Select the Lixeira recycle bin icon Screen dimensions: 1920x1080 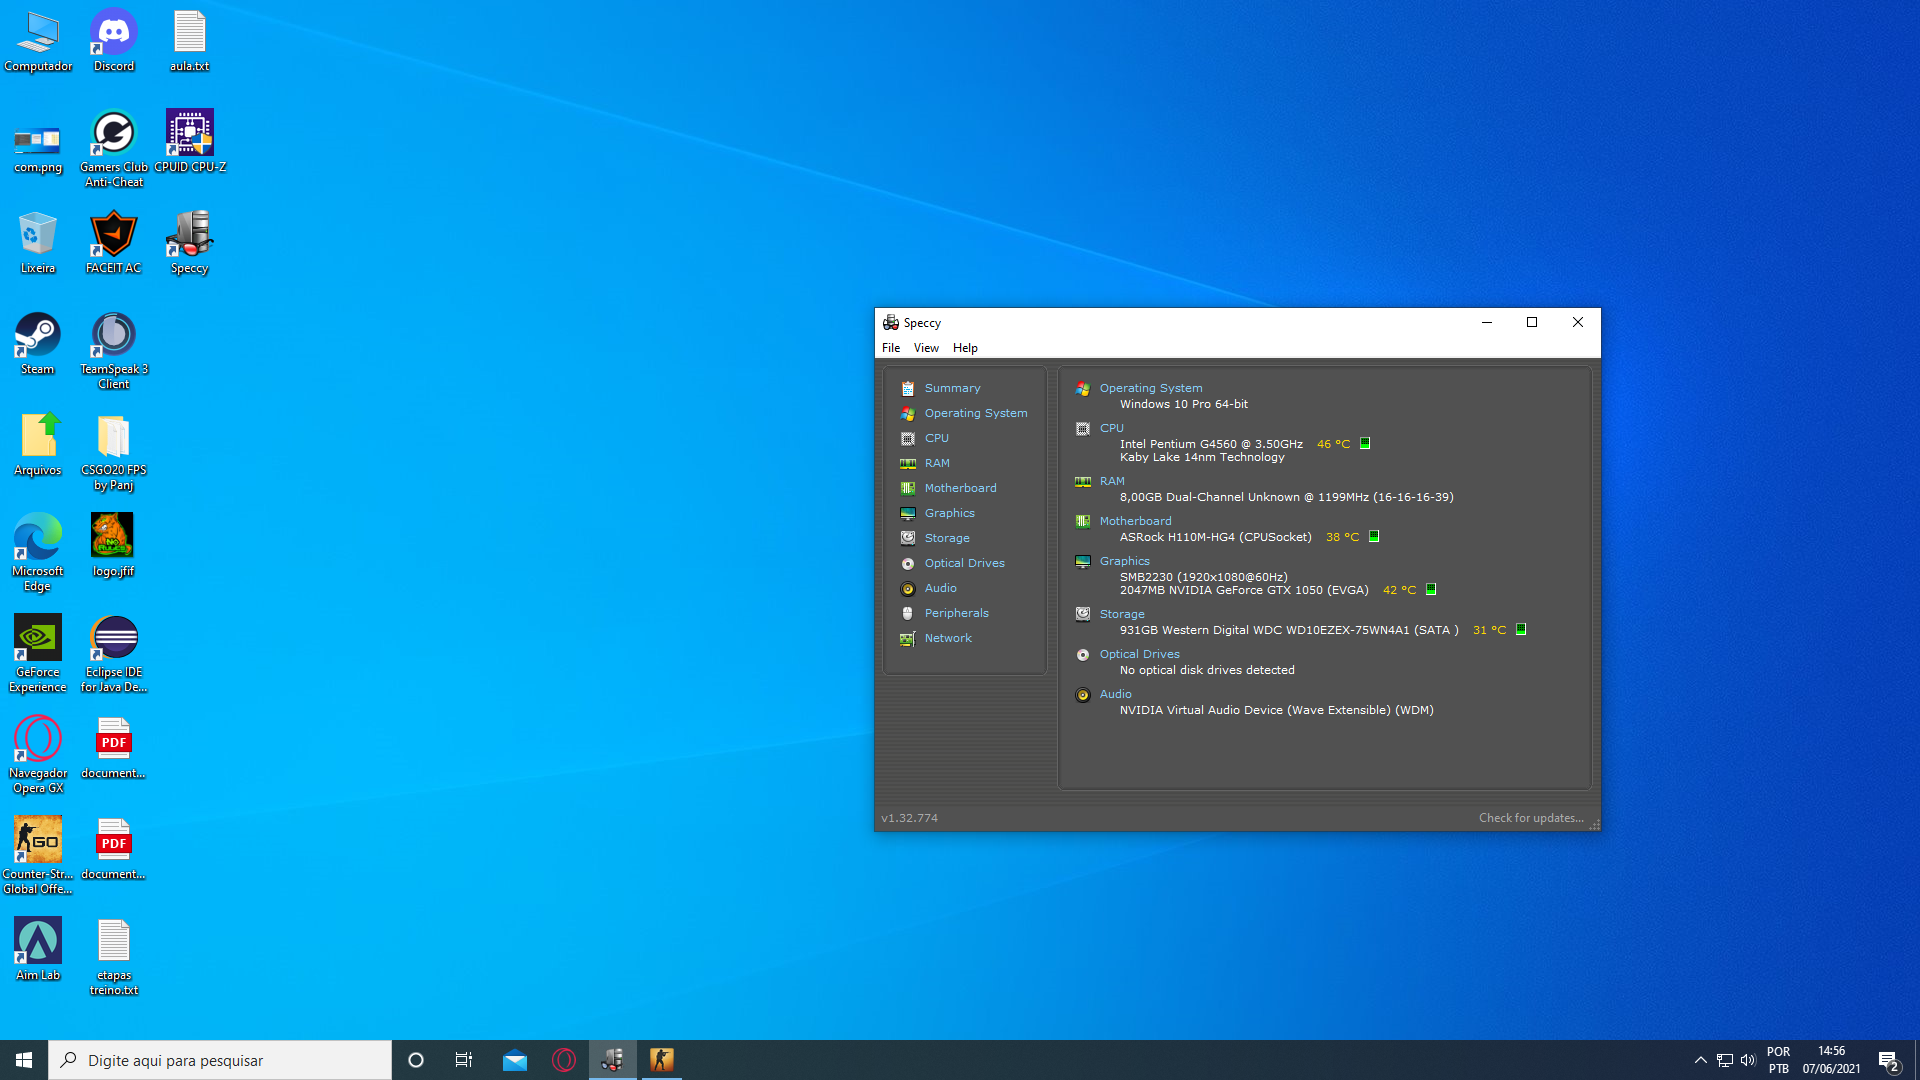[x=38, y=242]
